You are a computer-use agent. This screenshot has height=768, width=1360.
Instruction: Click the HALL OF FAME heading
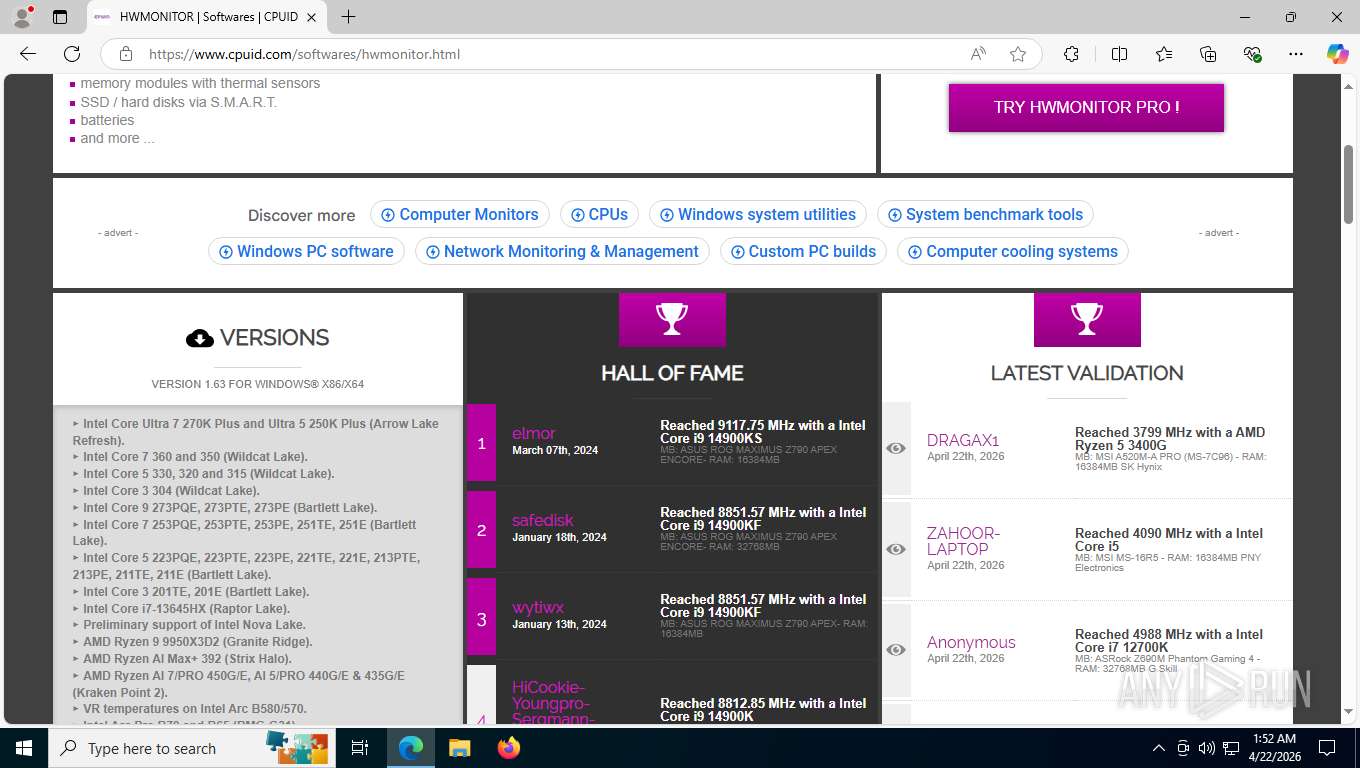[672, 373]
